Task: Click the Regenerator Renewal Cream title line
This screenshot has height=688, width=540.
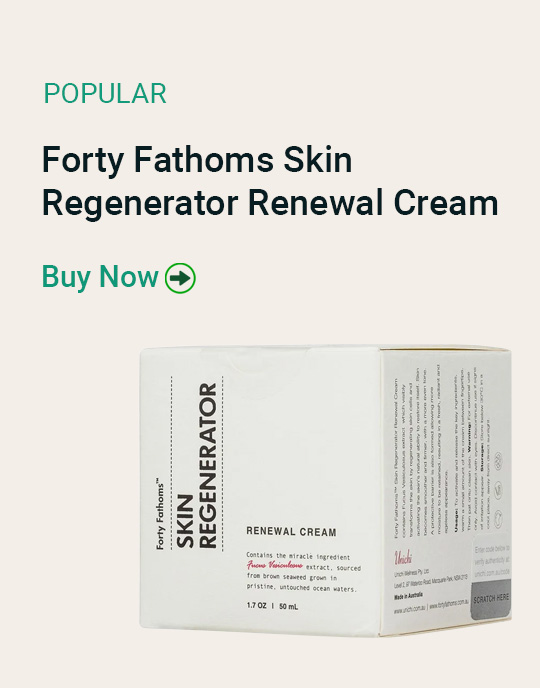Action: coord(270,203)
